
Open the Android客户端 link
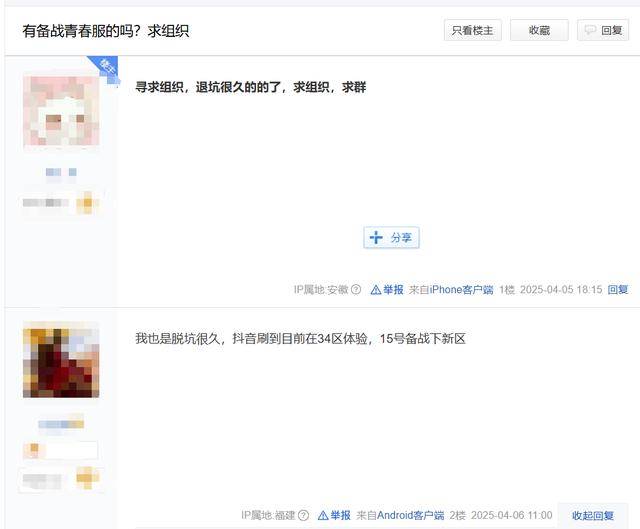410,516
